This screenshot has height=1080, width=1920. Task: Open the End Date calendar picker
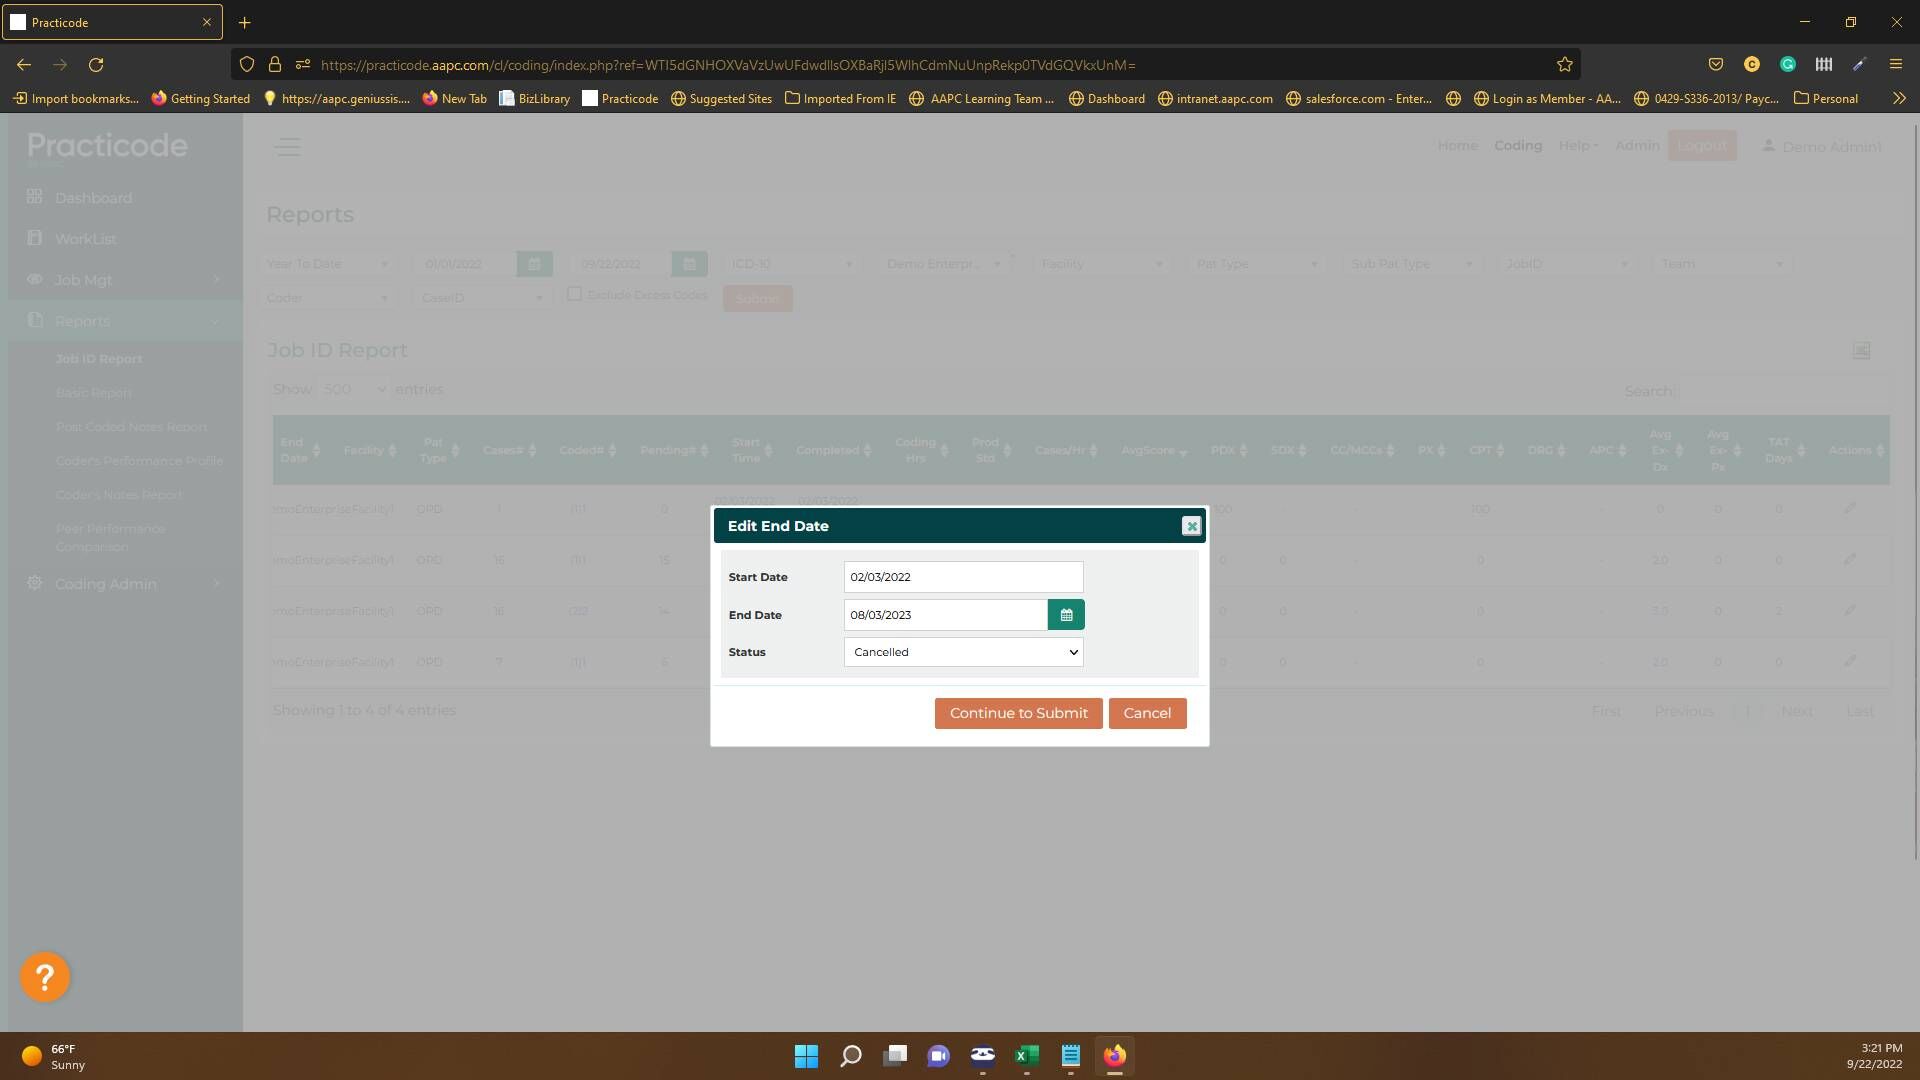pos(1066,615)
